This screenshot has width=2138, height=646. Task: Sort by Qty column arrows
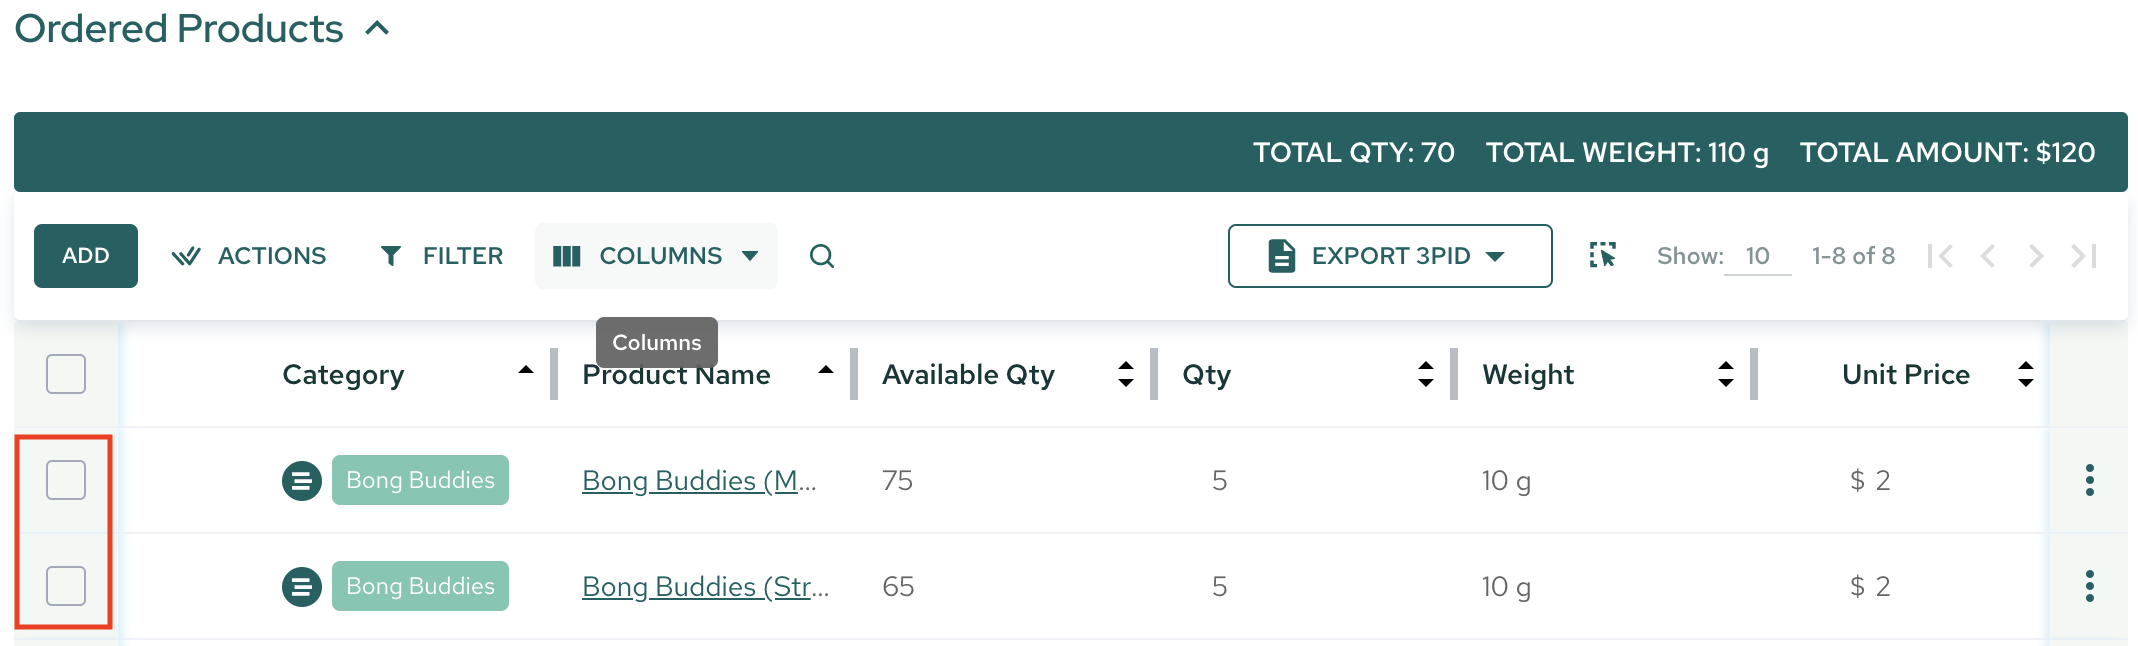[x=1426, y=374]
